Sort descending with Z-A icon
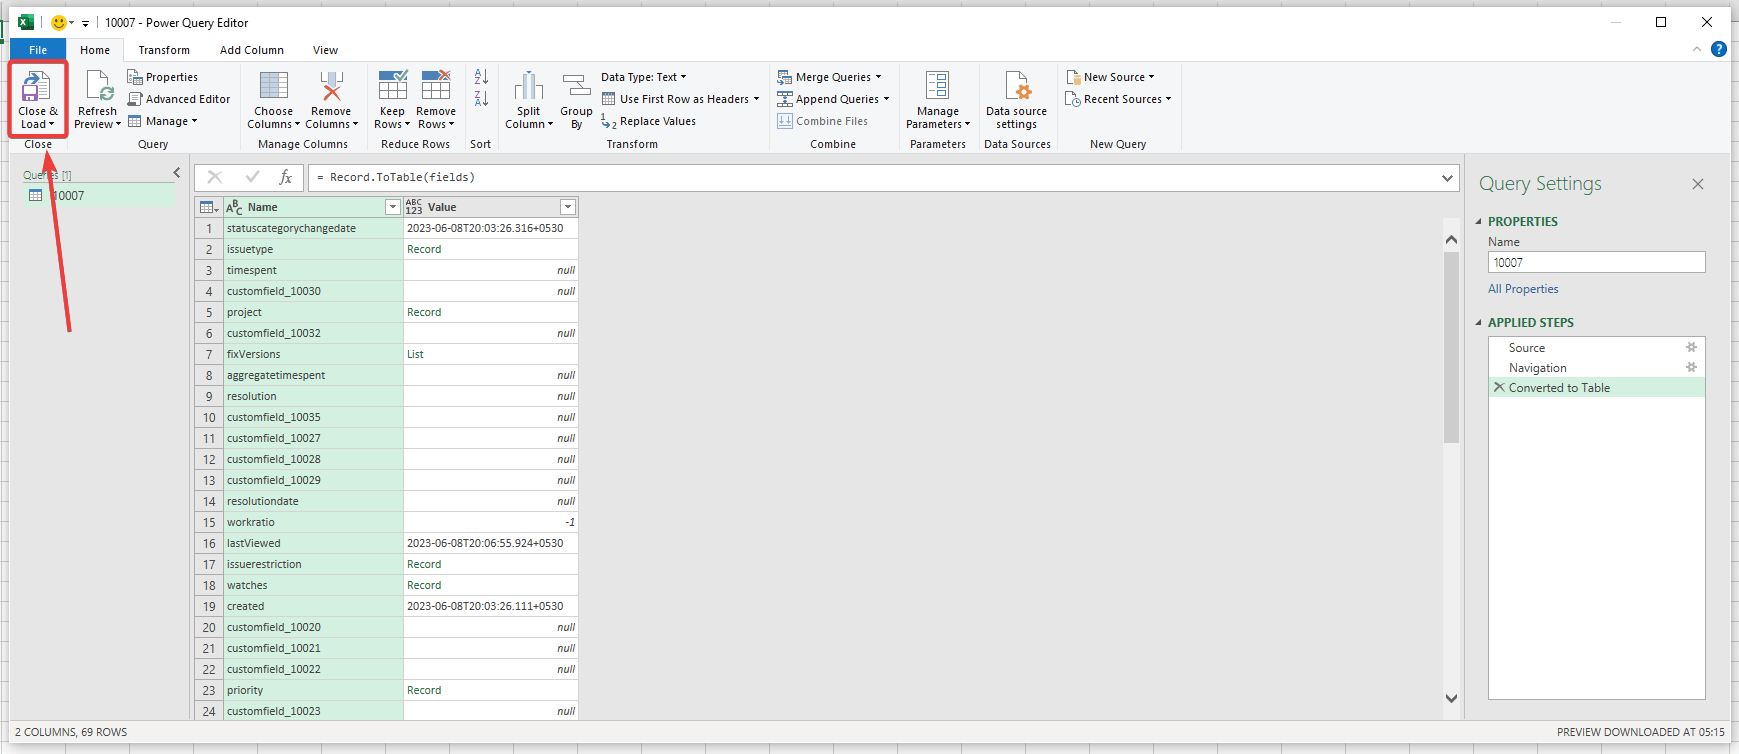The height and width of the screenshot is (754, 1739). [x=481, y=98]
